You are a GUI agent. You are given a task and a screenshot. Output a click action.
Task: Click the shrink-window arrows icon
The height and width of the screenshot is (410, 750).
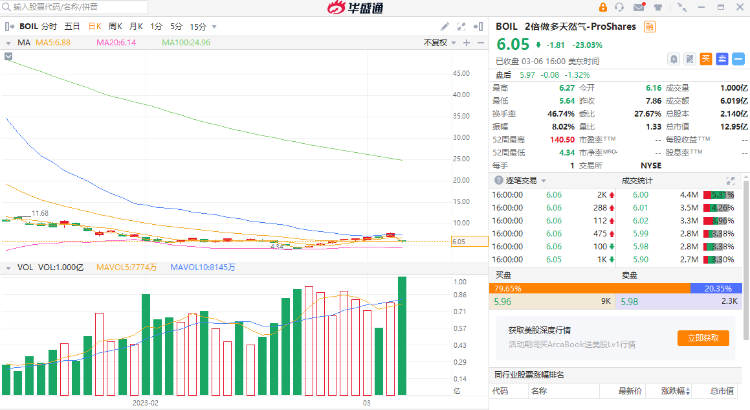[682, 7]
